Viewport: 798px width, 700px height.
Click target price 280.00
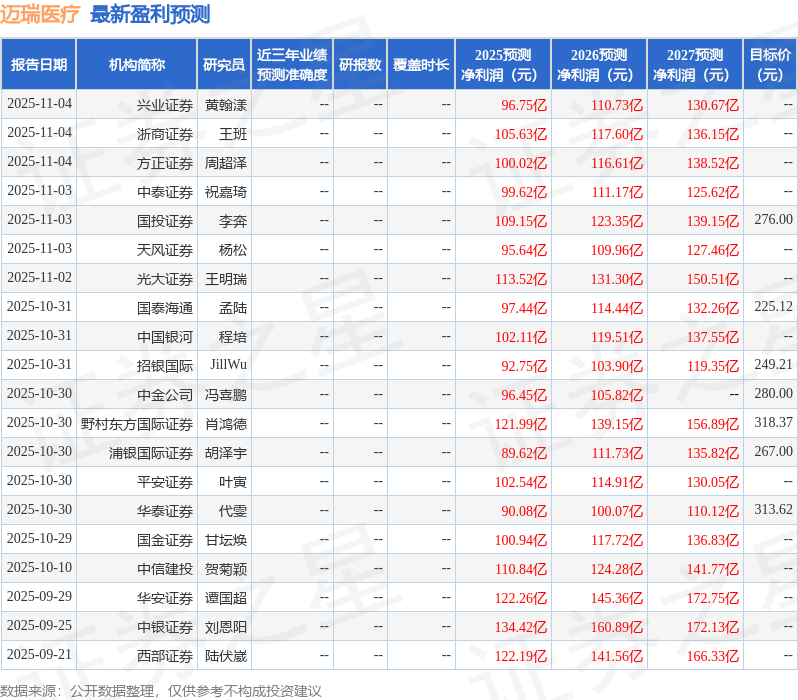pos(773,394)
